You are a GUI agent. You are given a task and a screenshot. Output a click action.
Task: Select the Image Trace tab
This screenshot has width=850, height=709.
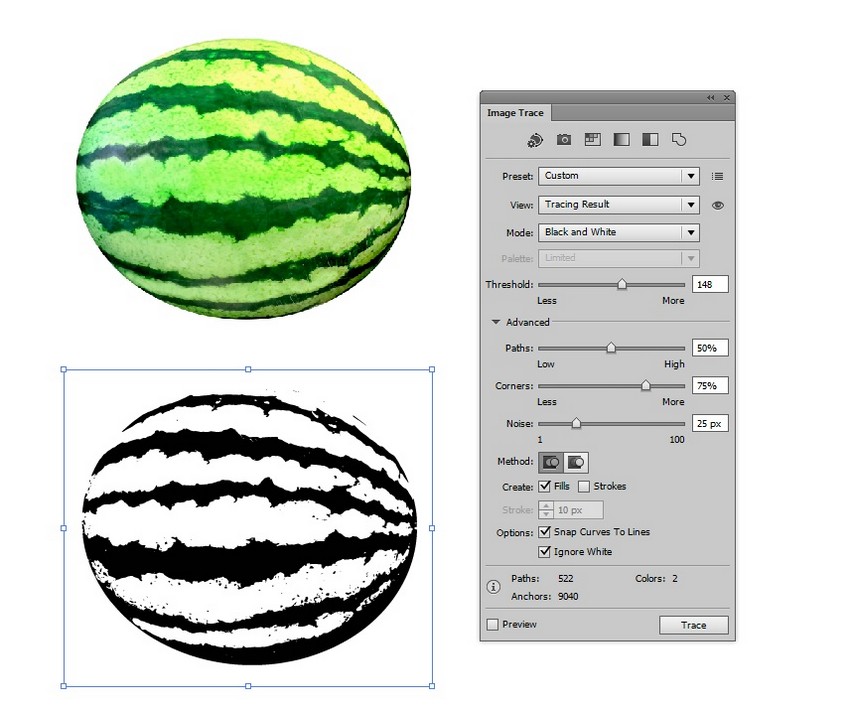coord(515,113)
